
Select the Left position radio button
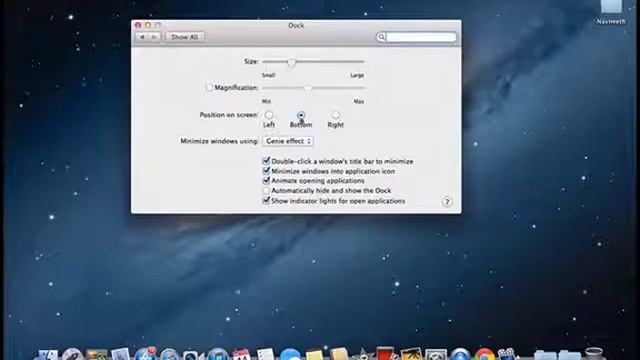(x=269, y=115)
